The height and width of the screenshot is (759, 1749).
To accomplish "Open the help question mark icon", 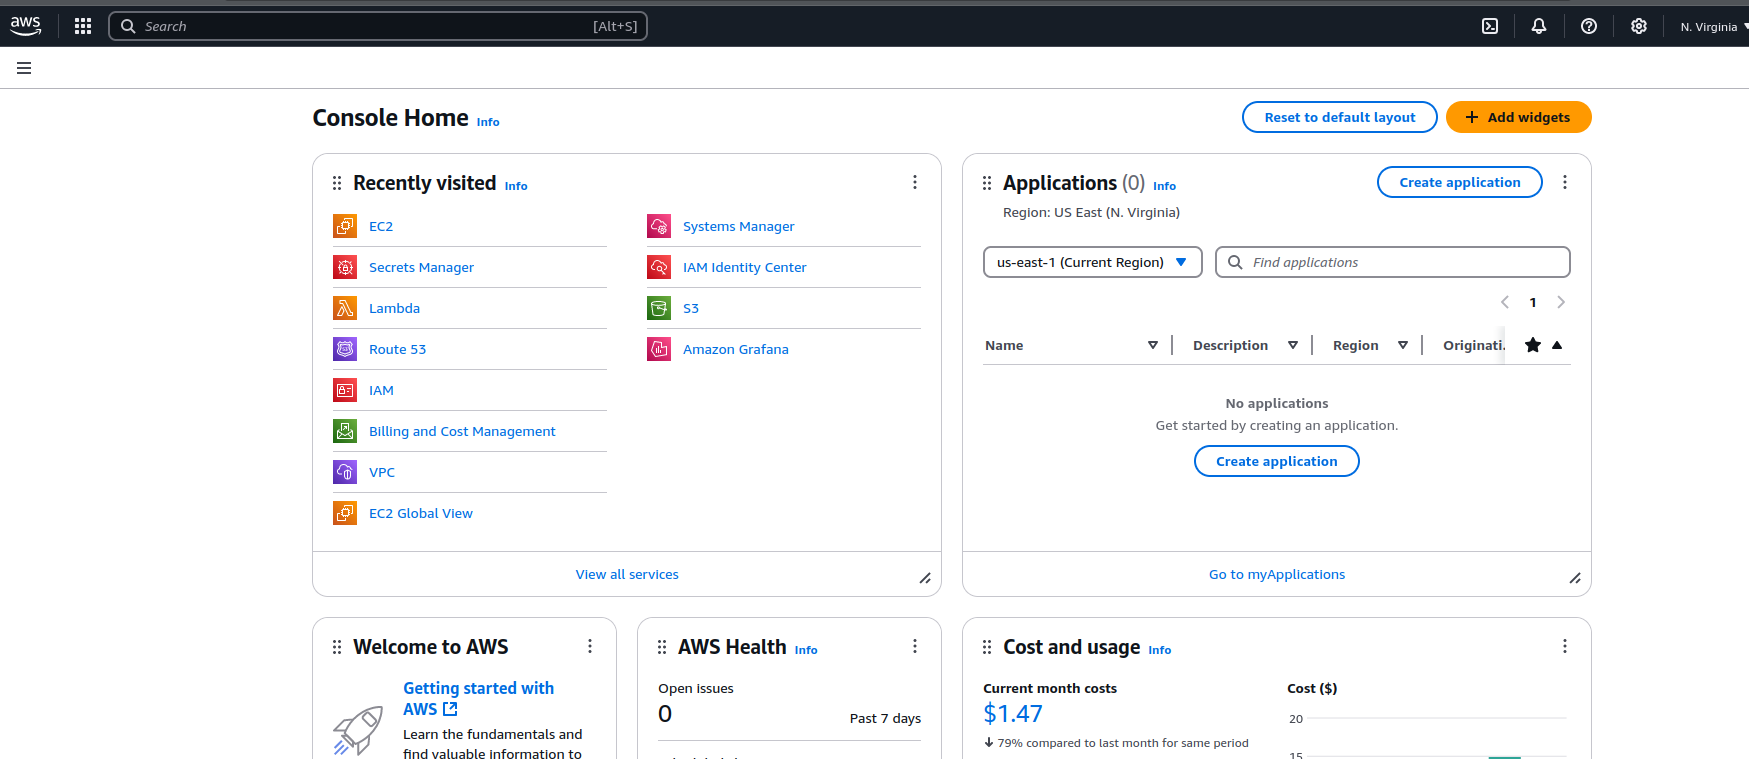I will point(1589,27).
